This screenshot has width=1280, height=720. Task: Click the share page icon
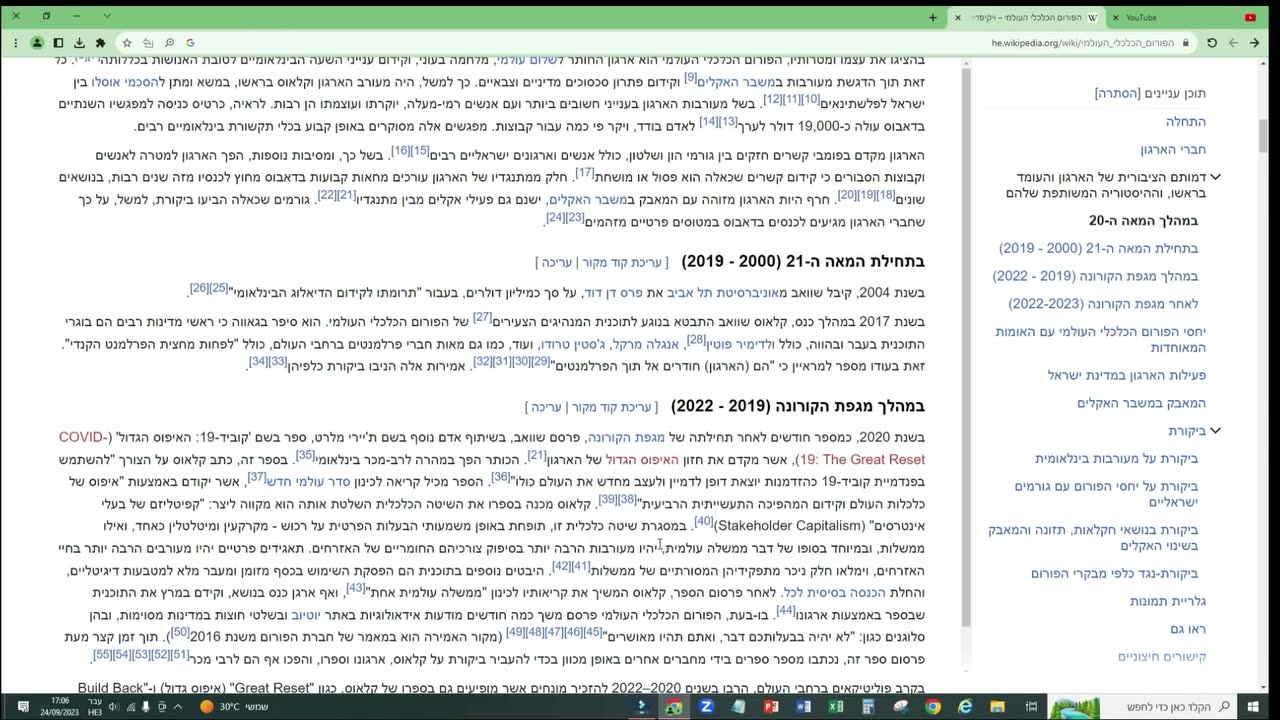coord(148,43)
